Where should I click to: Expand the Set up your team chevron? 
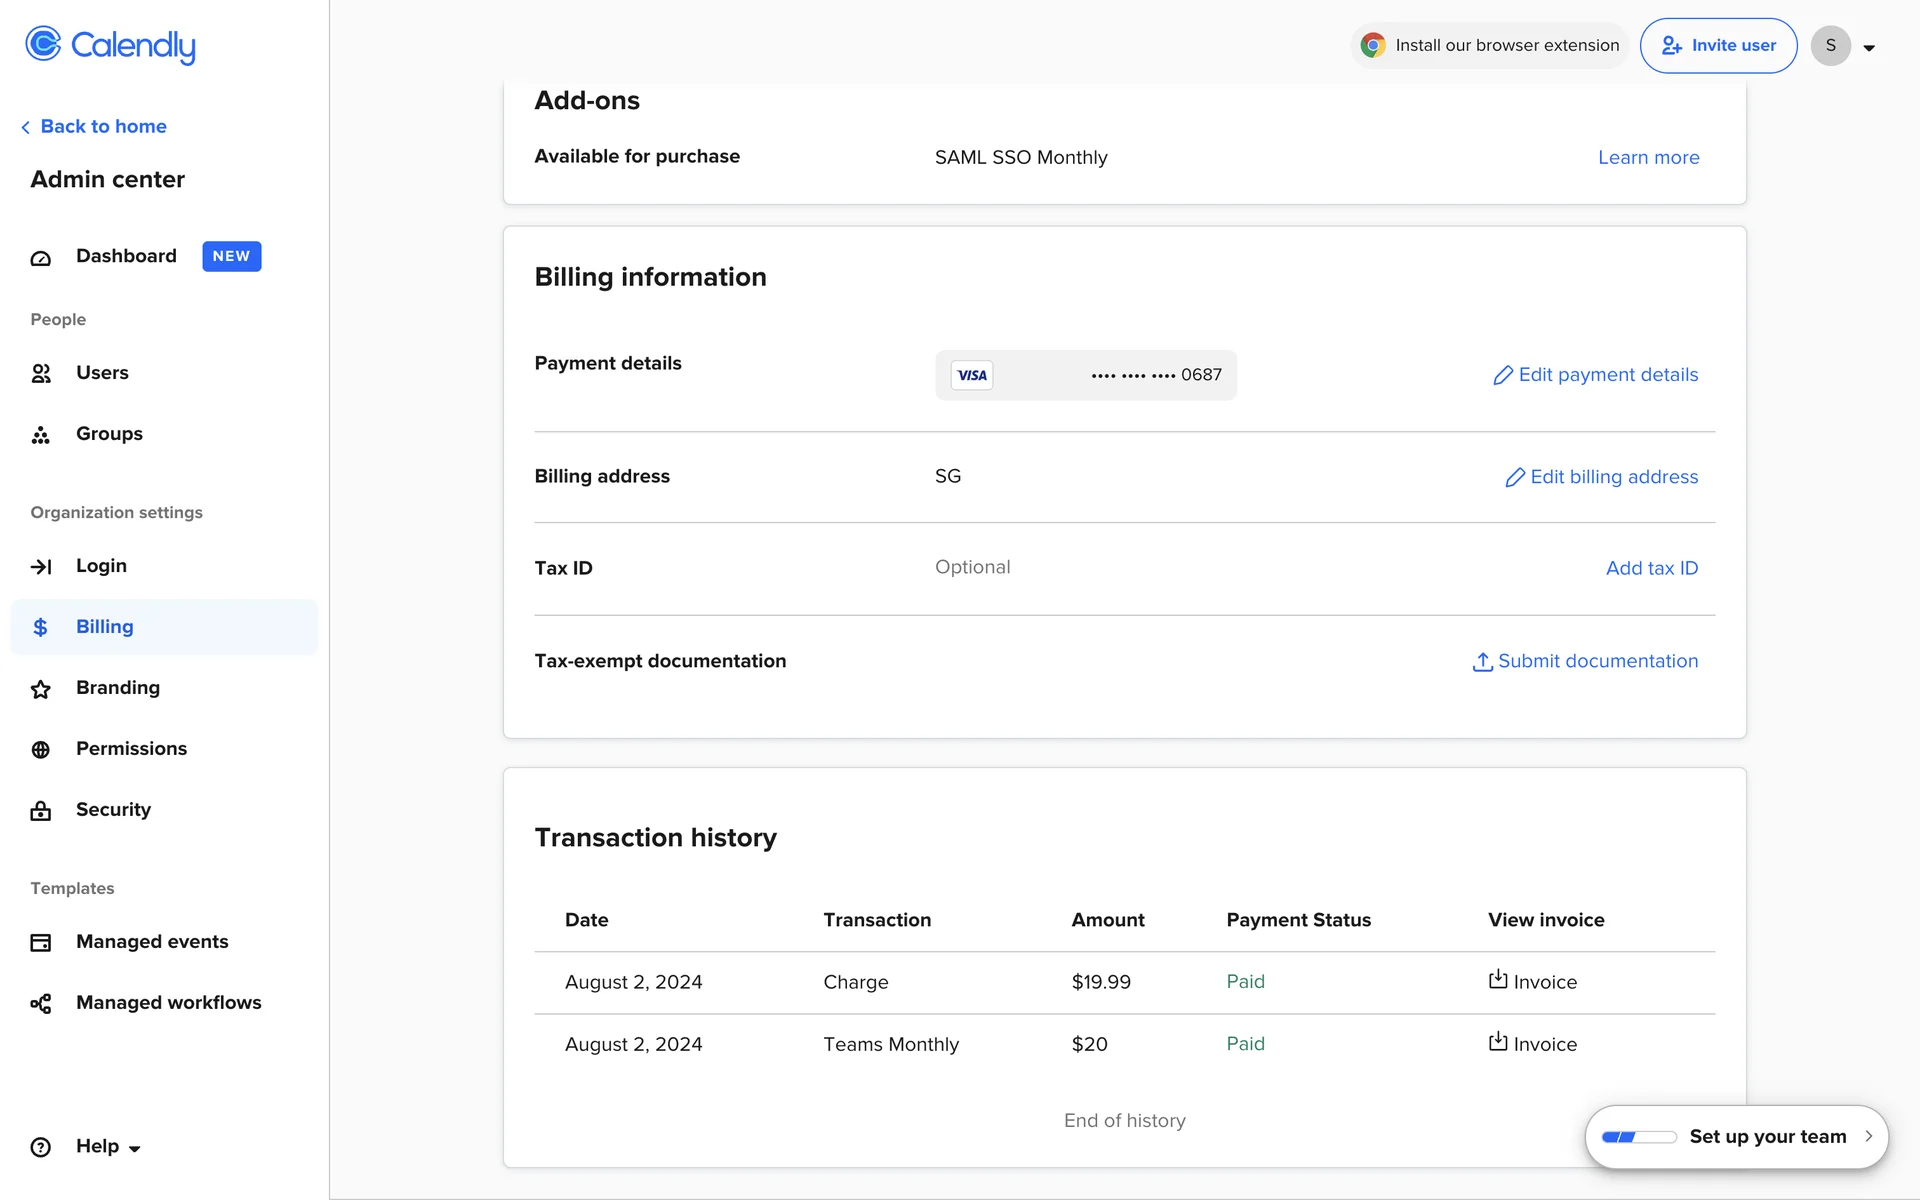click(x=1868, y=1136)
